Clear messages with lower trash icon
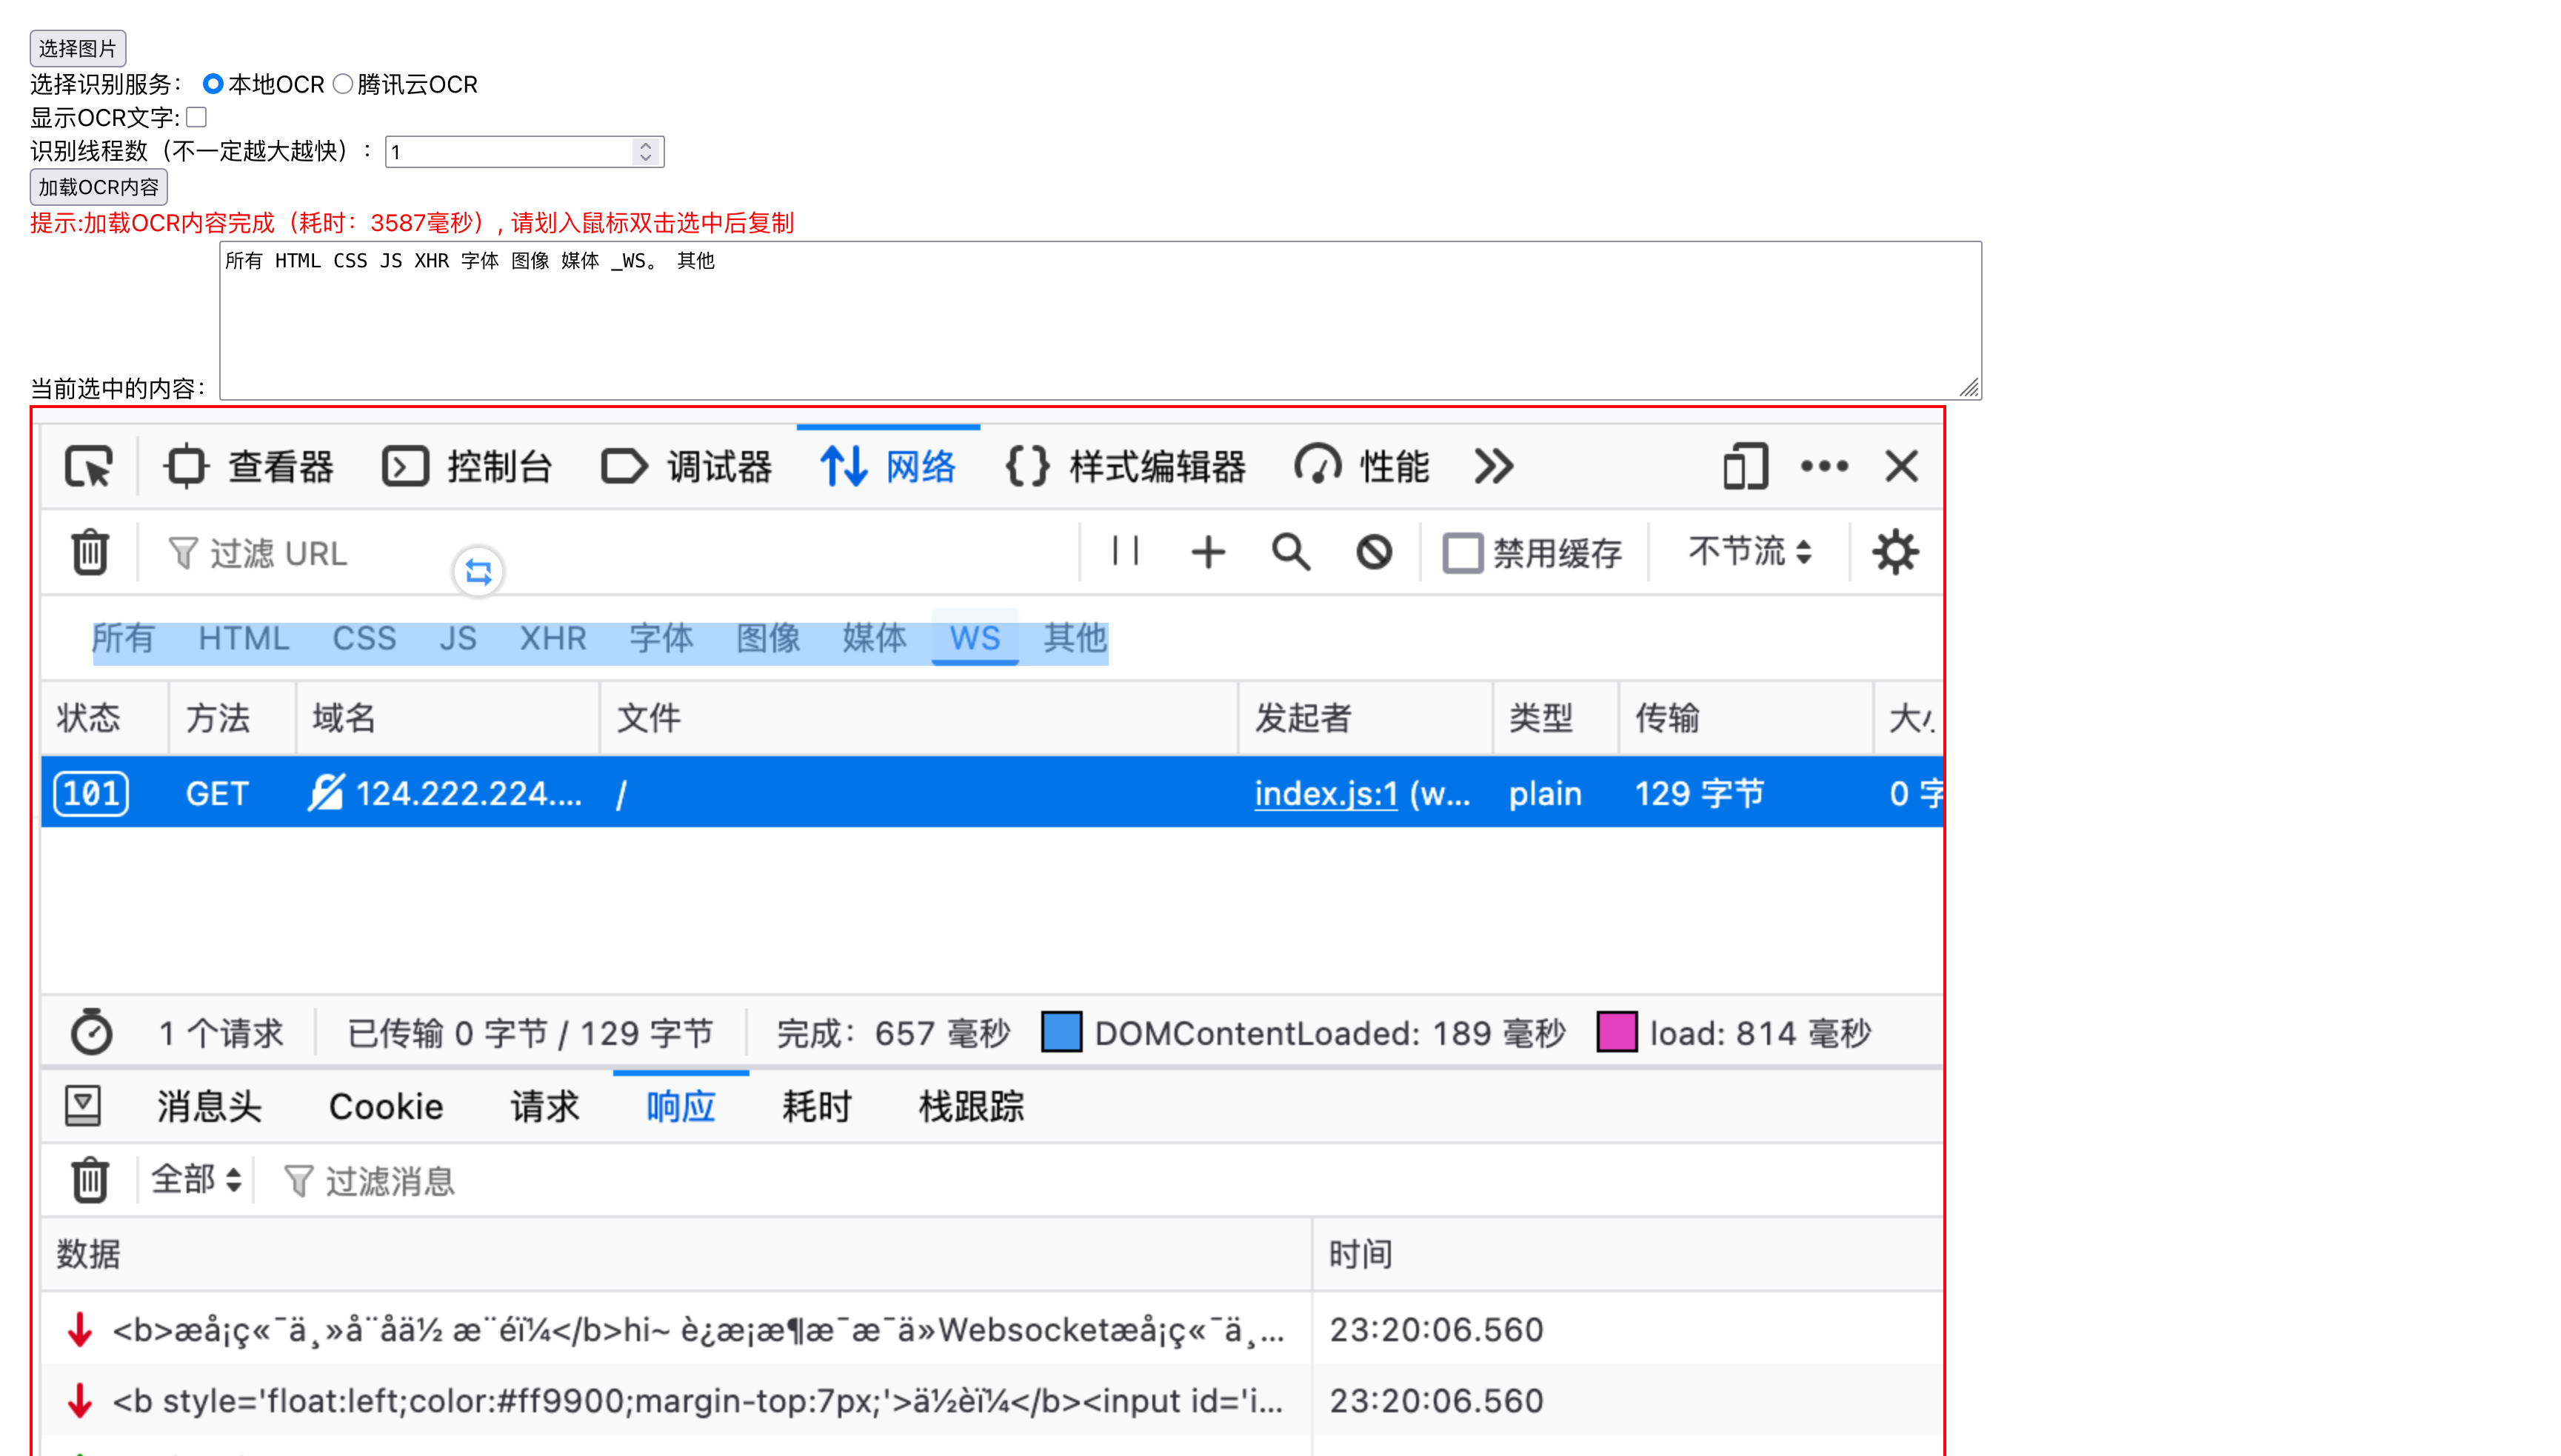This screenshot has width=2561, height=1456. (x=90, y=1180)
